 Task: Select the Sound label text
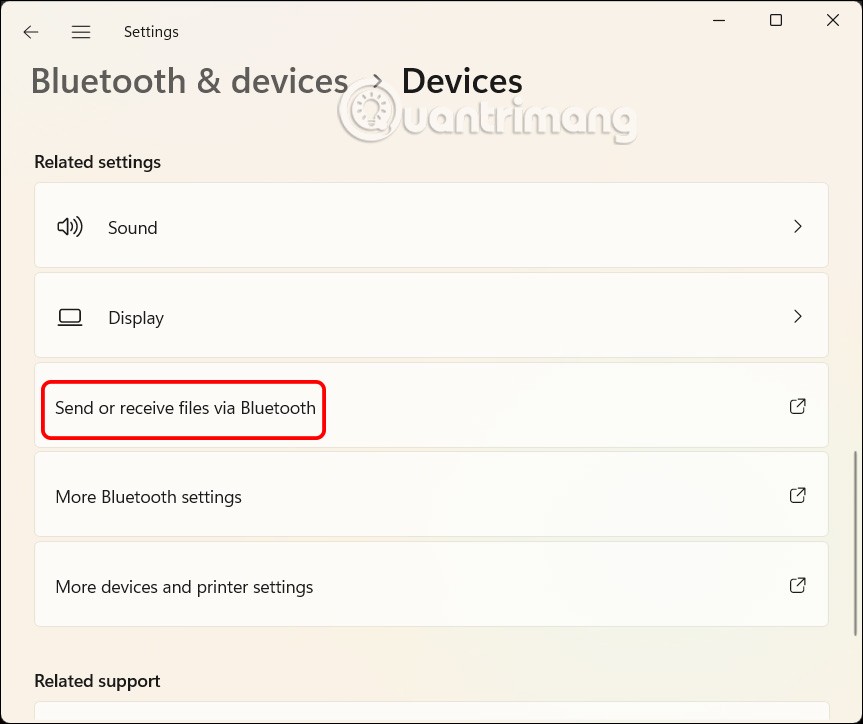[x=133, y=228]
